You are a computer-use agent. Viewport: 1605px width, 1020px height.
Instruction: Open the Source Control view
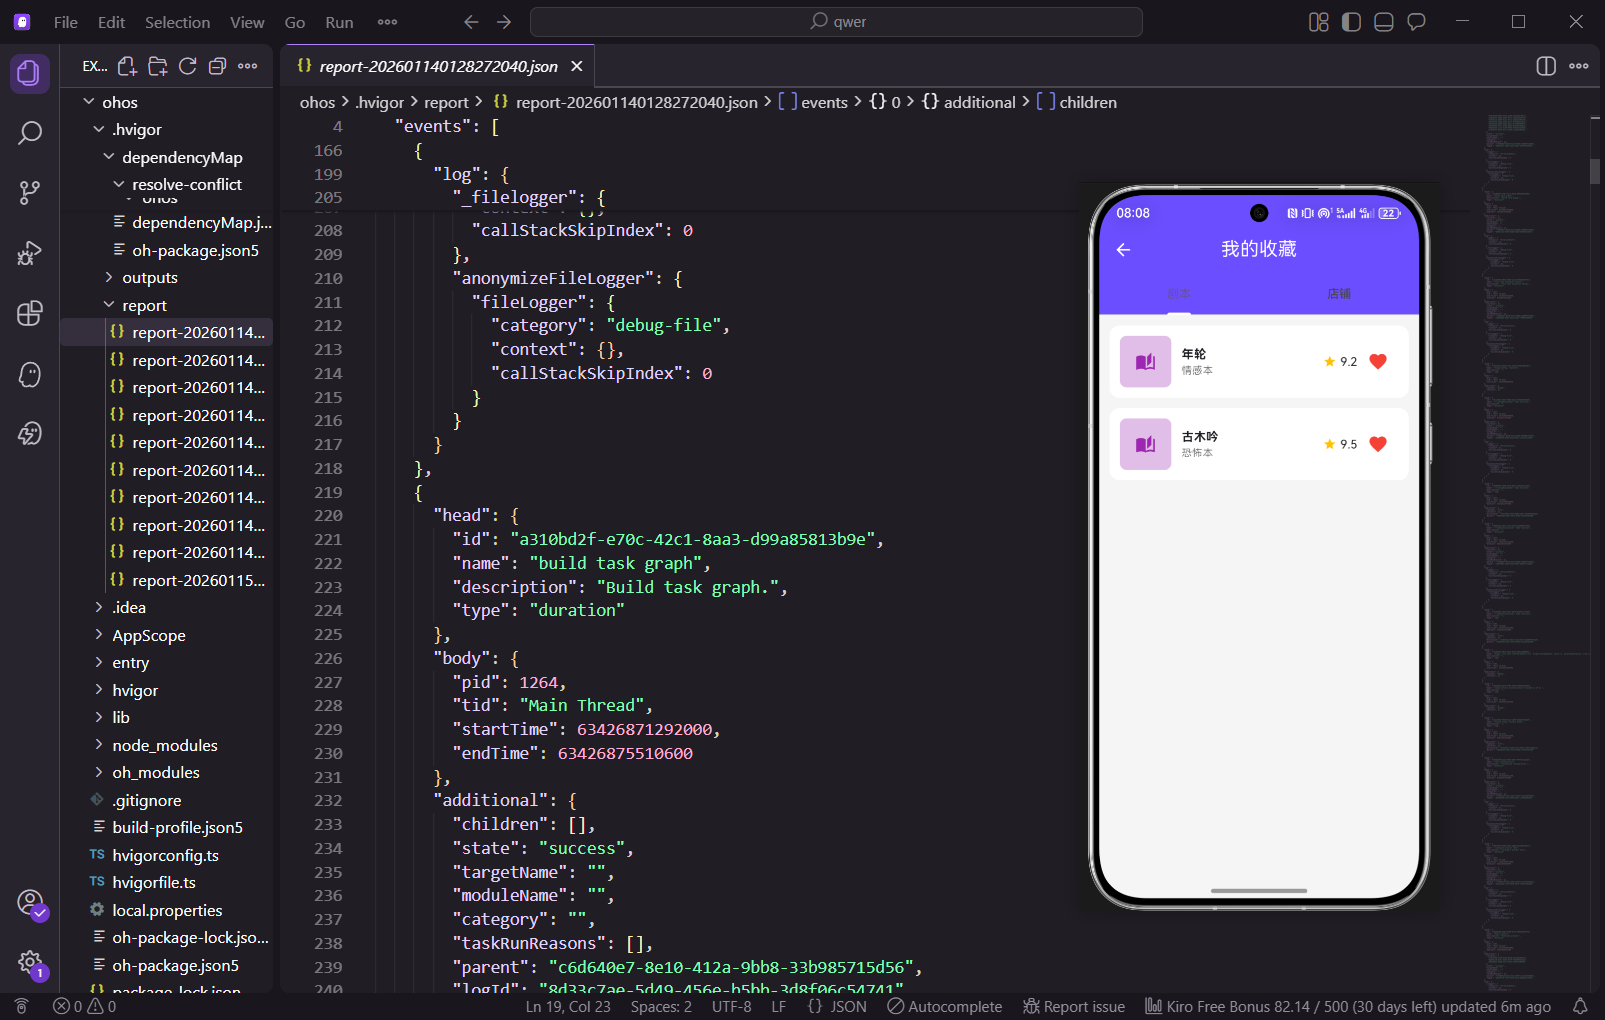pos(30,193)
